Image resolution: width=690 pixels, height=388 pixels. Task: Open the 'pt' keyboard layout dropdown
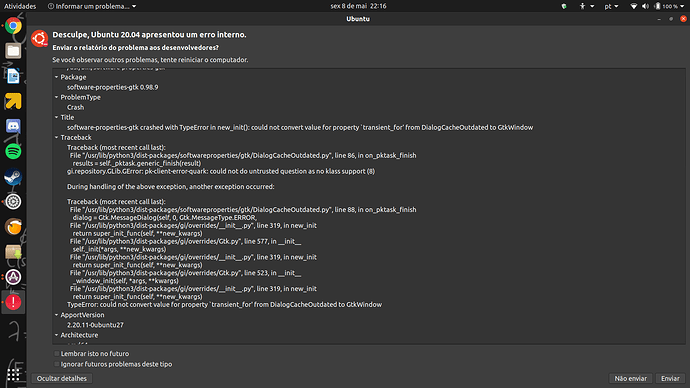[x=611, y=6]
